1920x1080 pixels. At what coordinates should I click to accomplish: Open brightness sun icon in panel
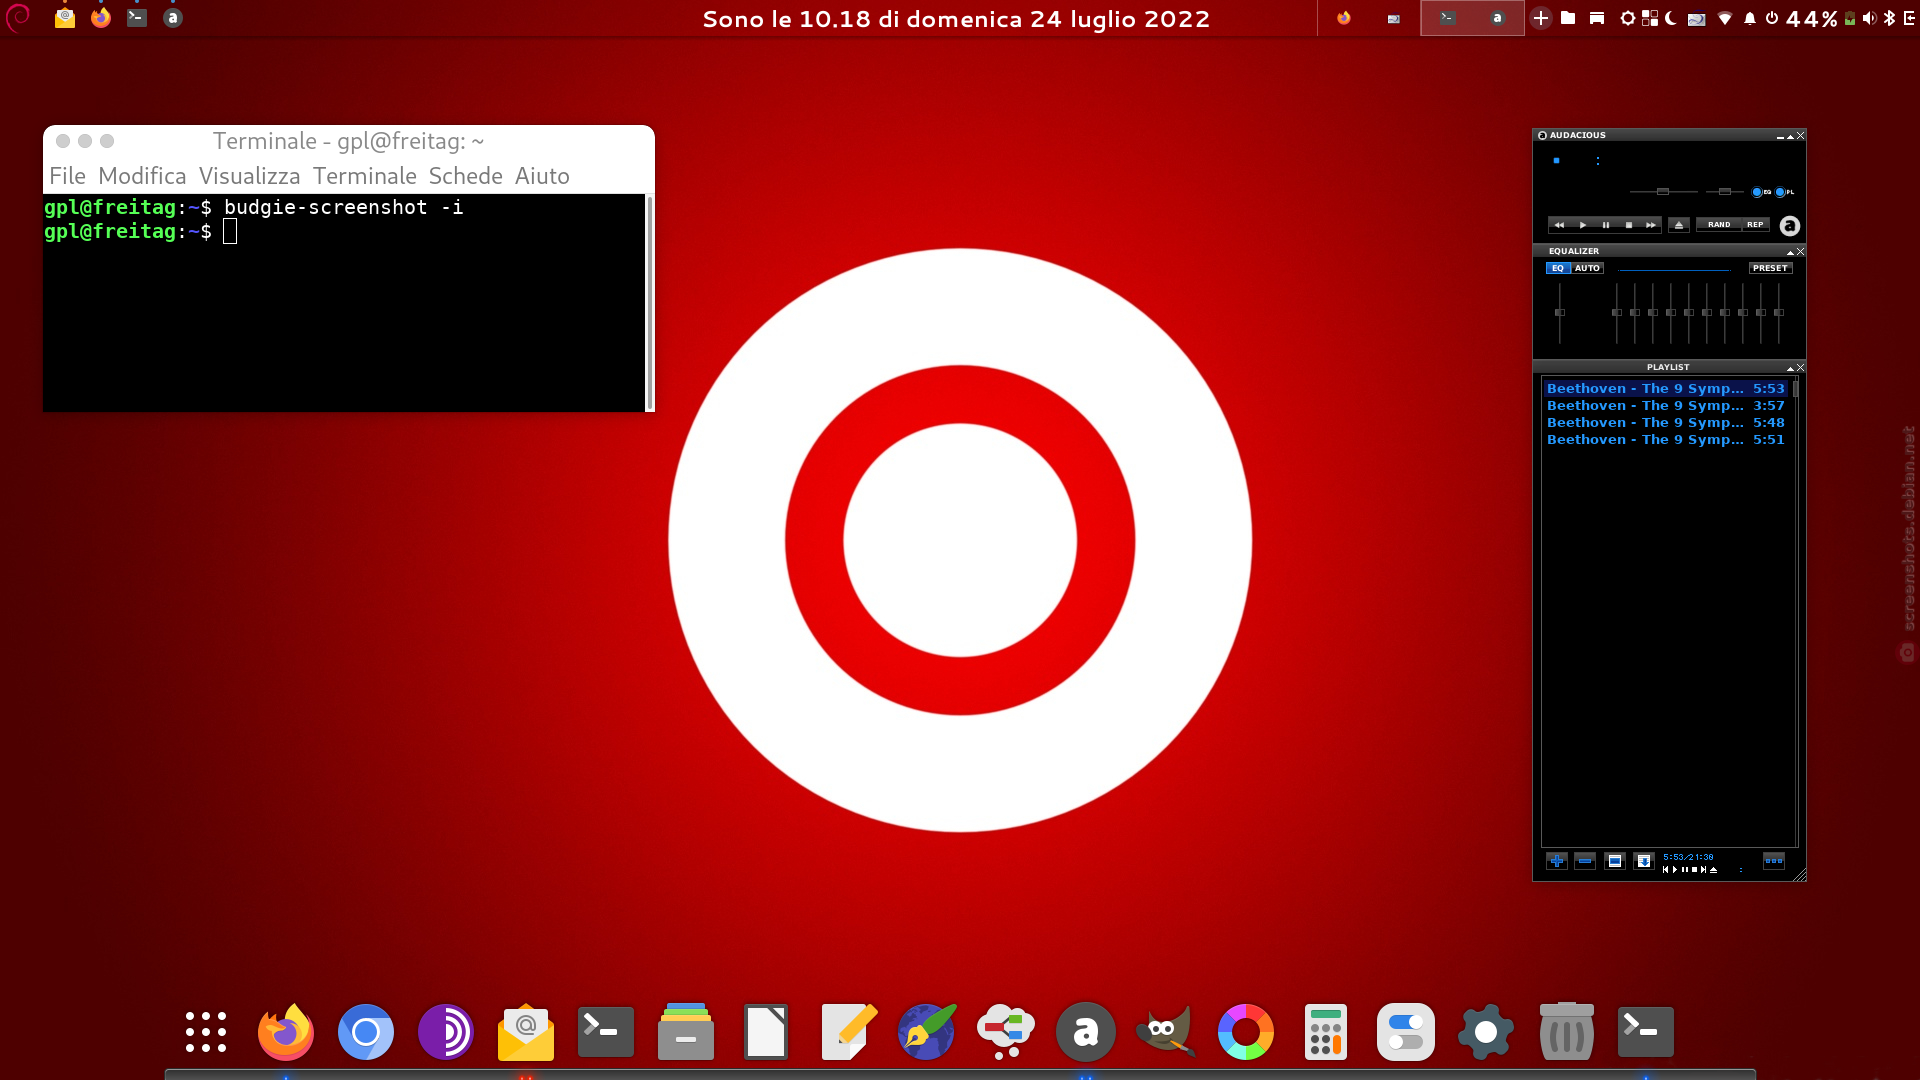[1628, 18]
